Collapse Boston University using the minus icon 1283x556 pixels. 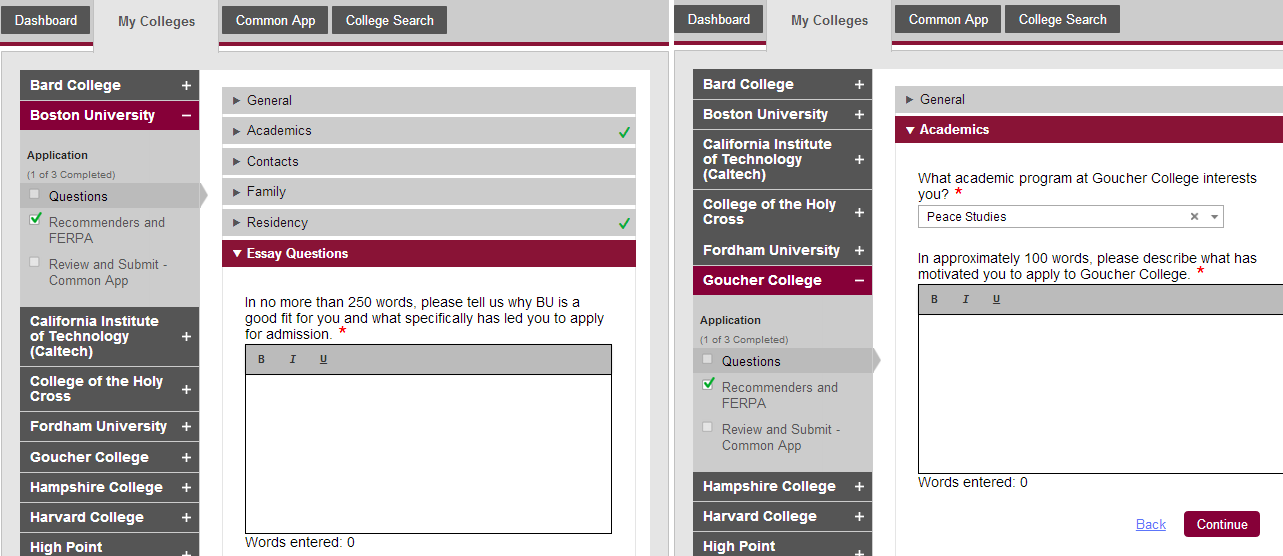click(186, 116)
